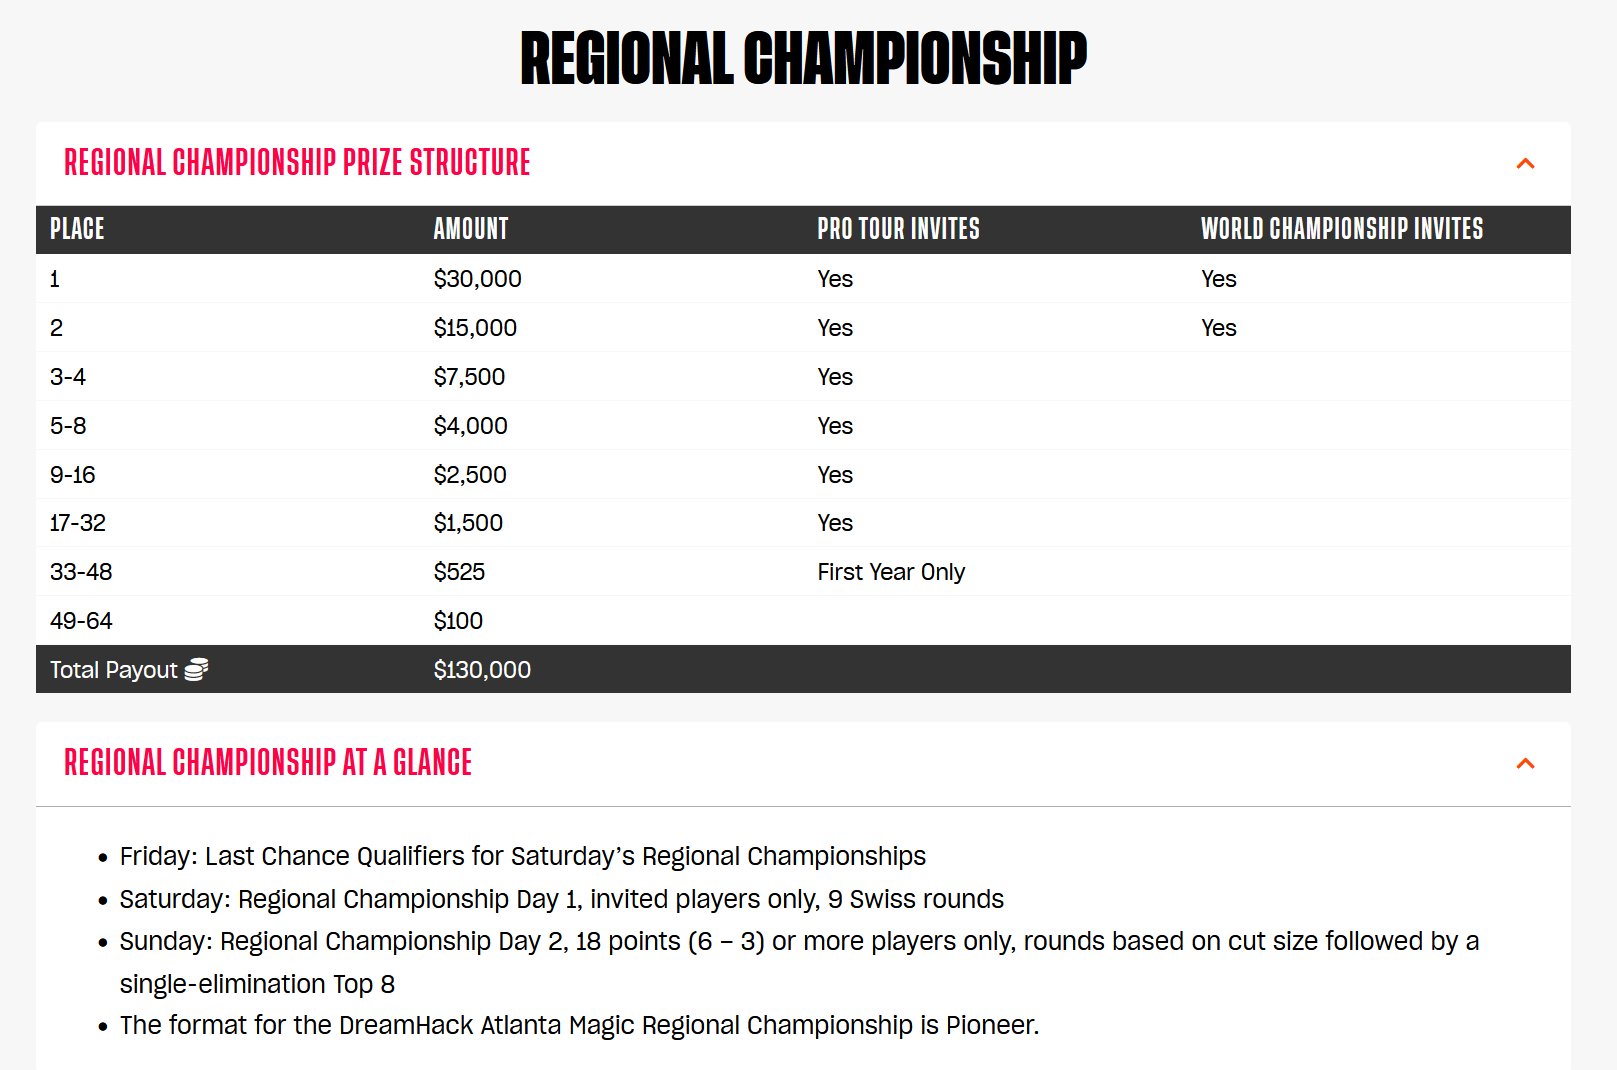This screenshot has height=1070, width=1617.
Task: Click the Friday Last Chance Qualifiers bullet
Action: (522, 856)
